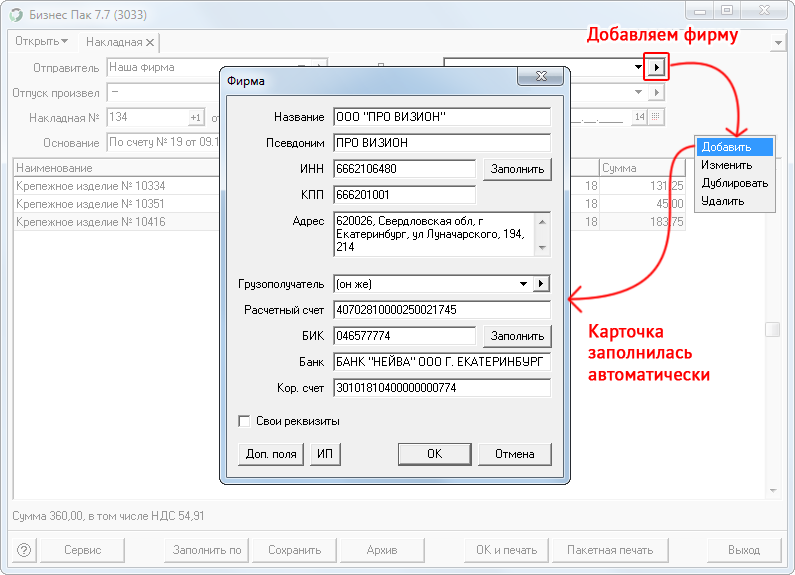Enable the Свои реквизиты checkbox
The height and width of the screenshot is (575, 795).
pyautogui.click(x=244, y=421)
